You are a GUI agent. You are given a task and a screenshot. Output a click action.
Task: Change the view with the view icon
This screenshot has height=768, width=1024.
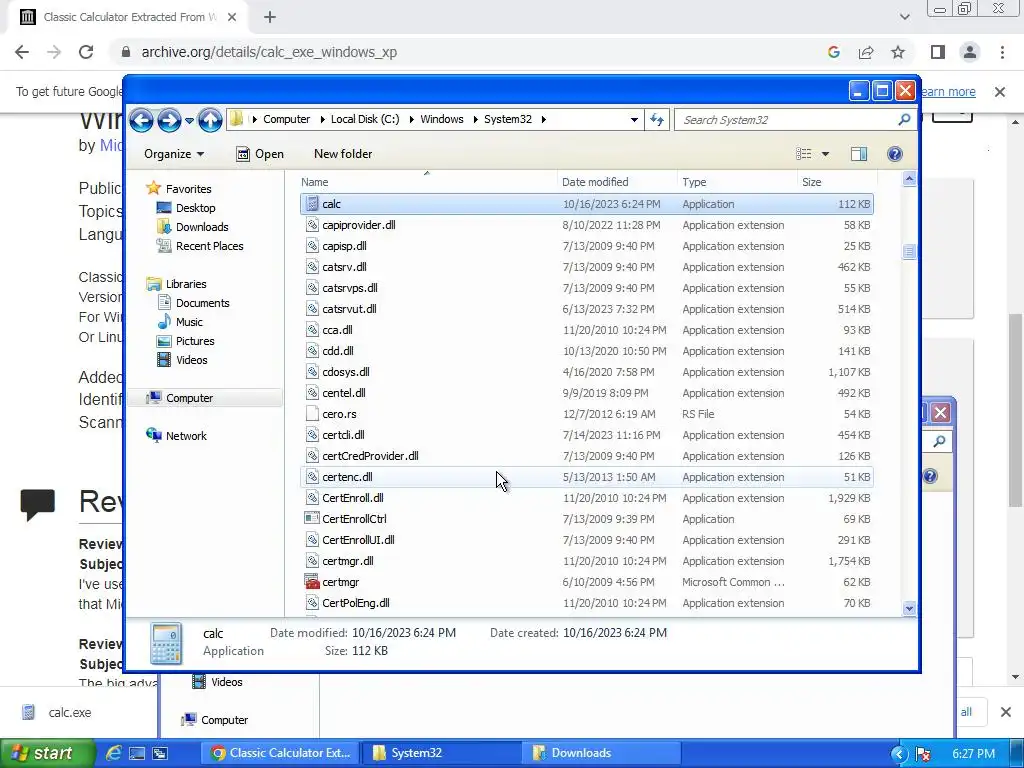803,154
